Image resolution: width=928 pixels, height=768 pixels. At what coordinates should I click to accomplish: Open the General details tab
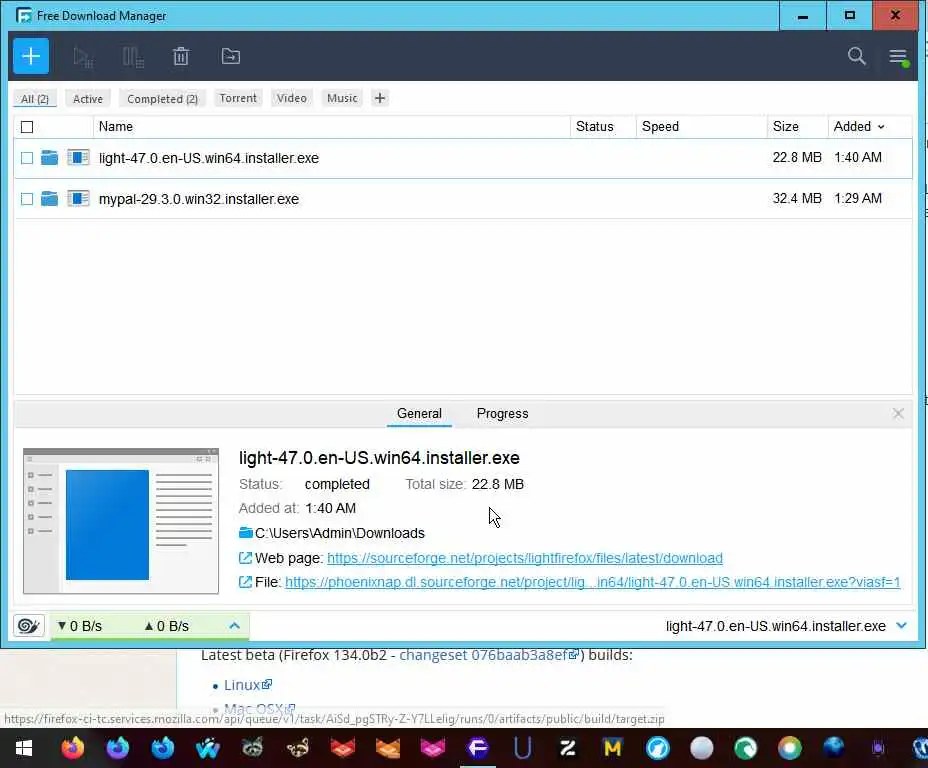(x=419, y=414)
